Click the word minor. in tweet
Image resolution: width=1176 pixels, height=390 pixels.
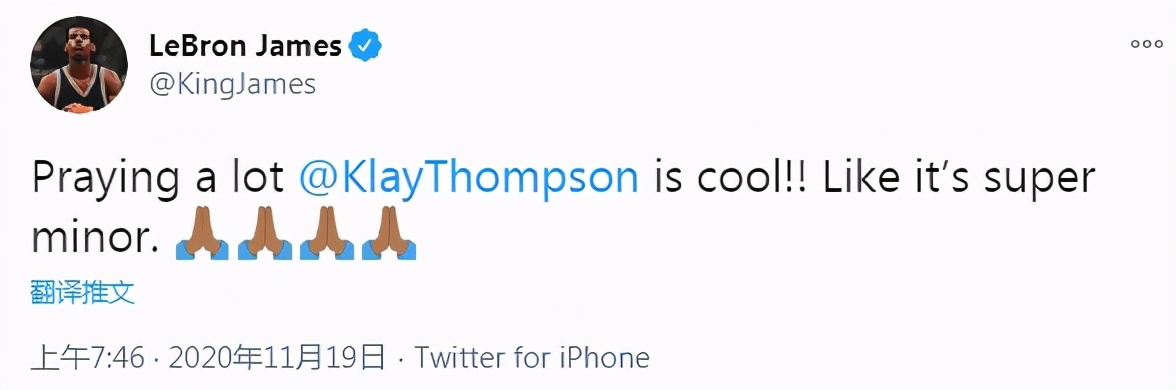96,238
